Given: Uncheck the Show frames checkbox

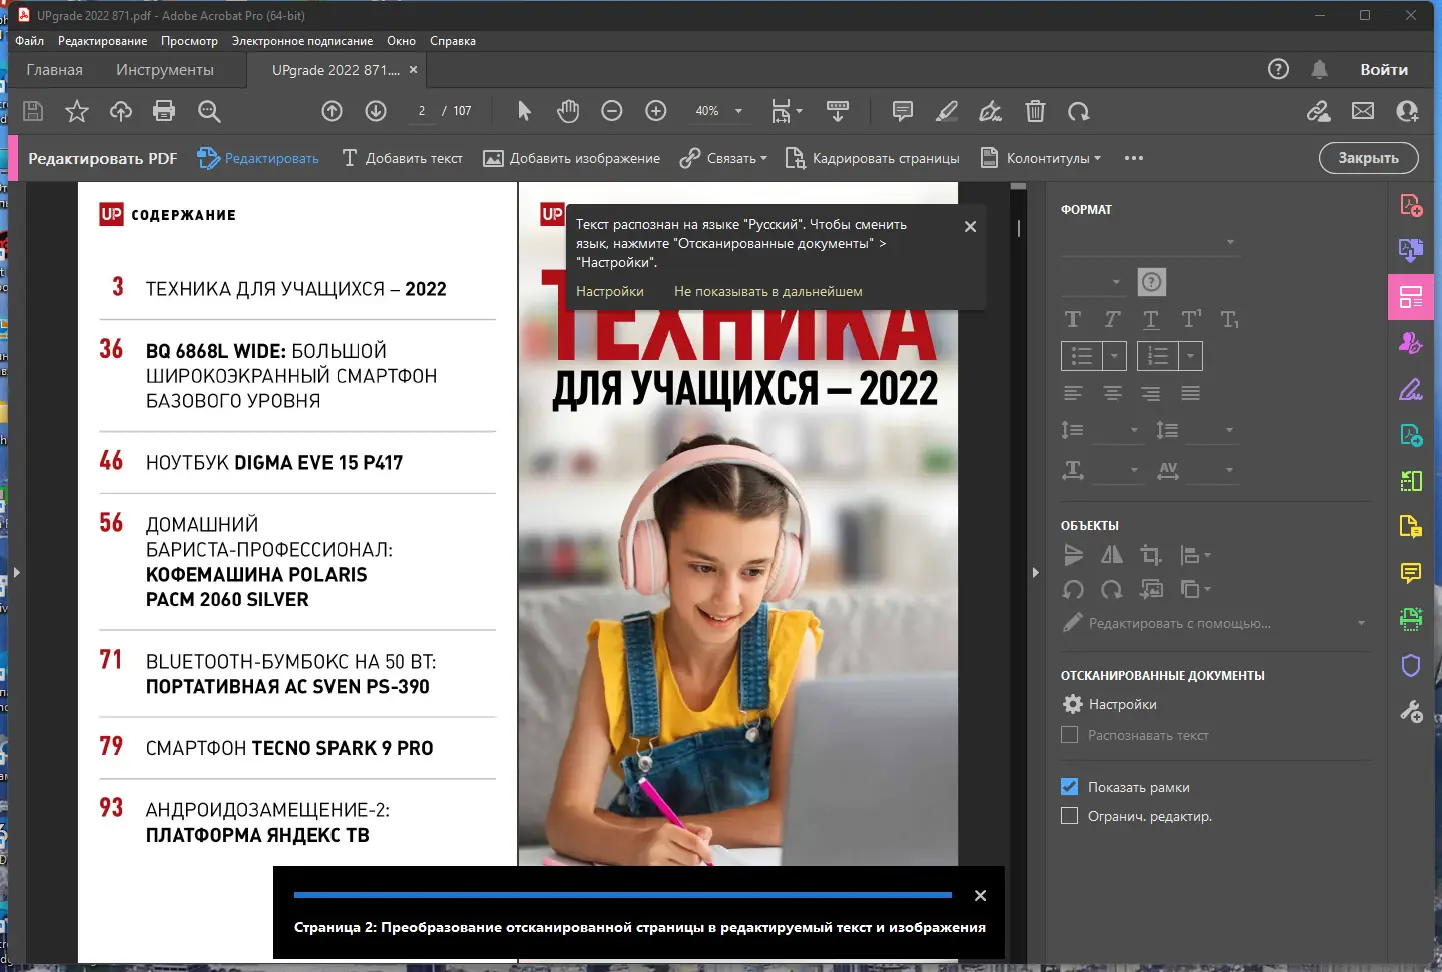Looking at the screenshot, I should point(1069,787).
